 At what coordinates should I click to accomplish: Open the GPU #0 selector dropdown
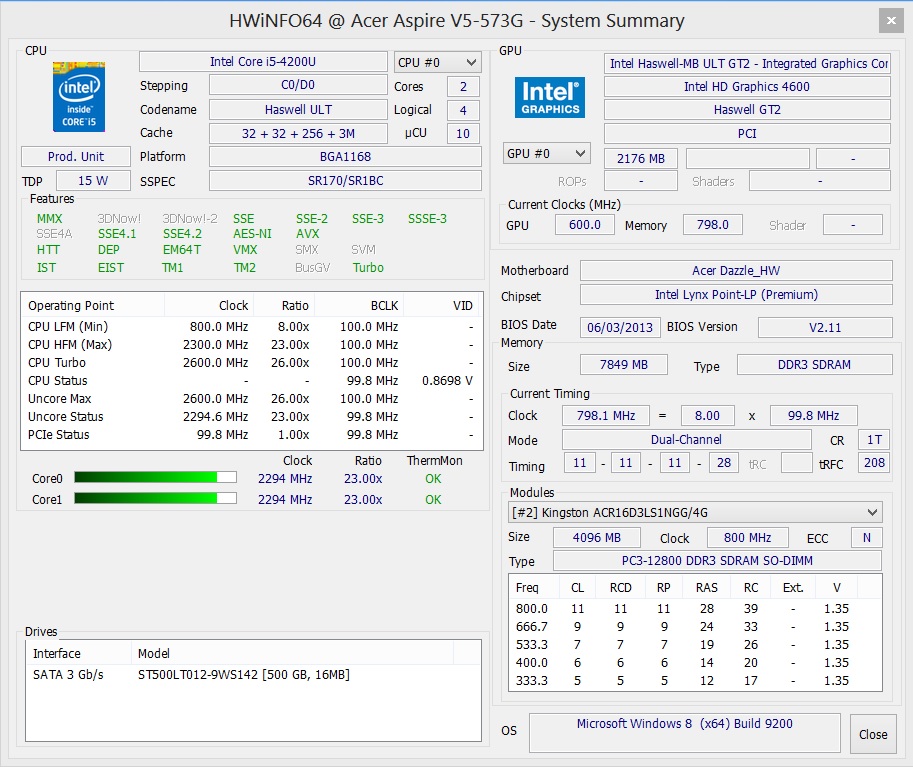coord(547,154)
